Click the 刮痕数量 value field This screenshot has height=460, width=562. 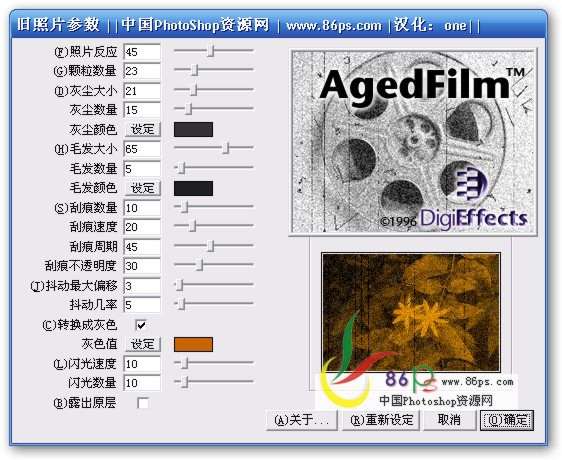tap(142, 208)
